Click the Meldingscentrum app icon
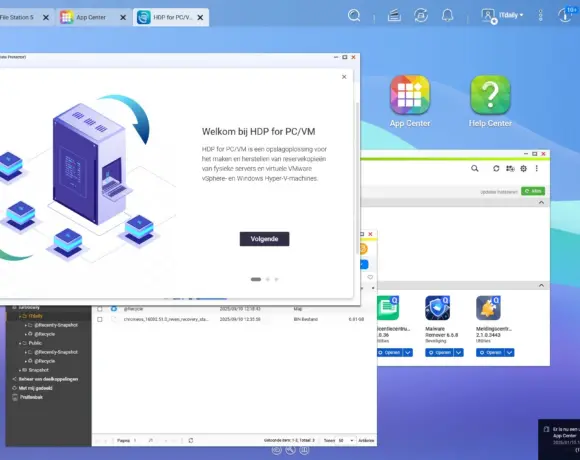Image resolution: width=580 pixels, height=460 pixels. 488,308
